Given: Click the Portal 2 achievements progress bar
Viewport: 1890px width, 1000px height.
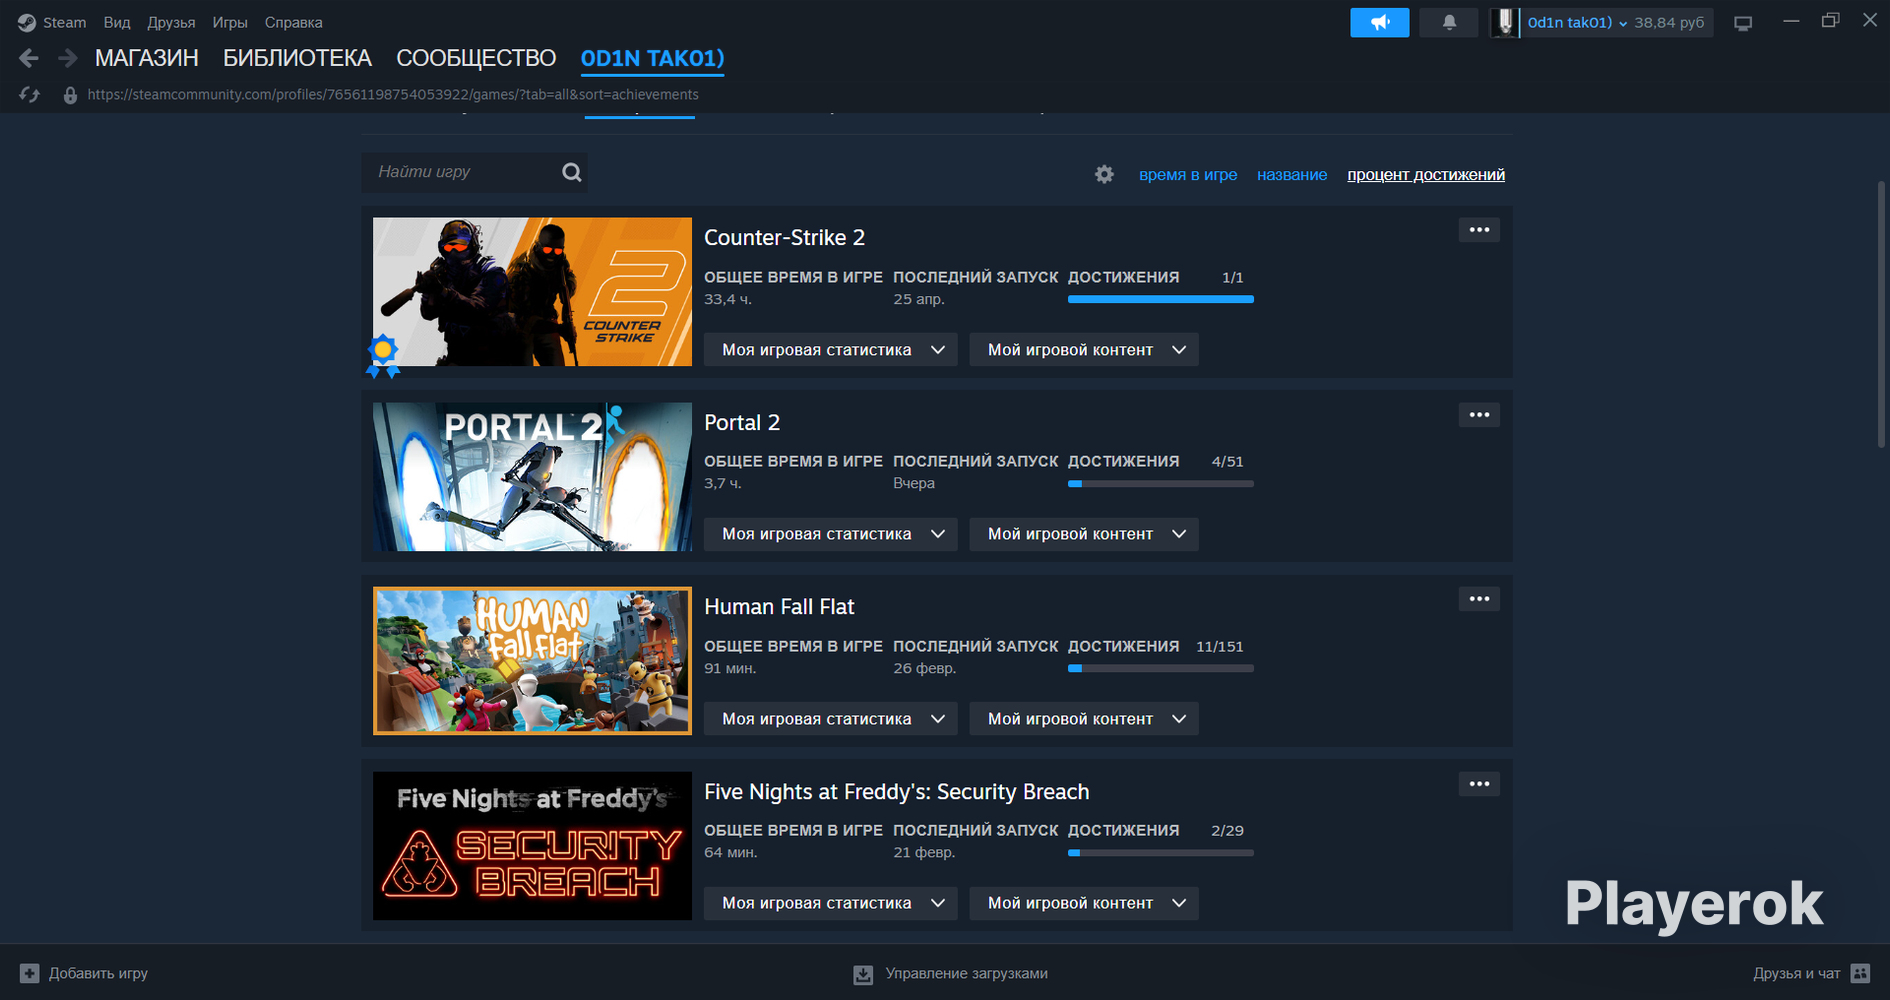Looking at the screenshot, I should 1161,484.
